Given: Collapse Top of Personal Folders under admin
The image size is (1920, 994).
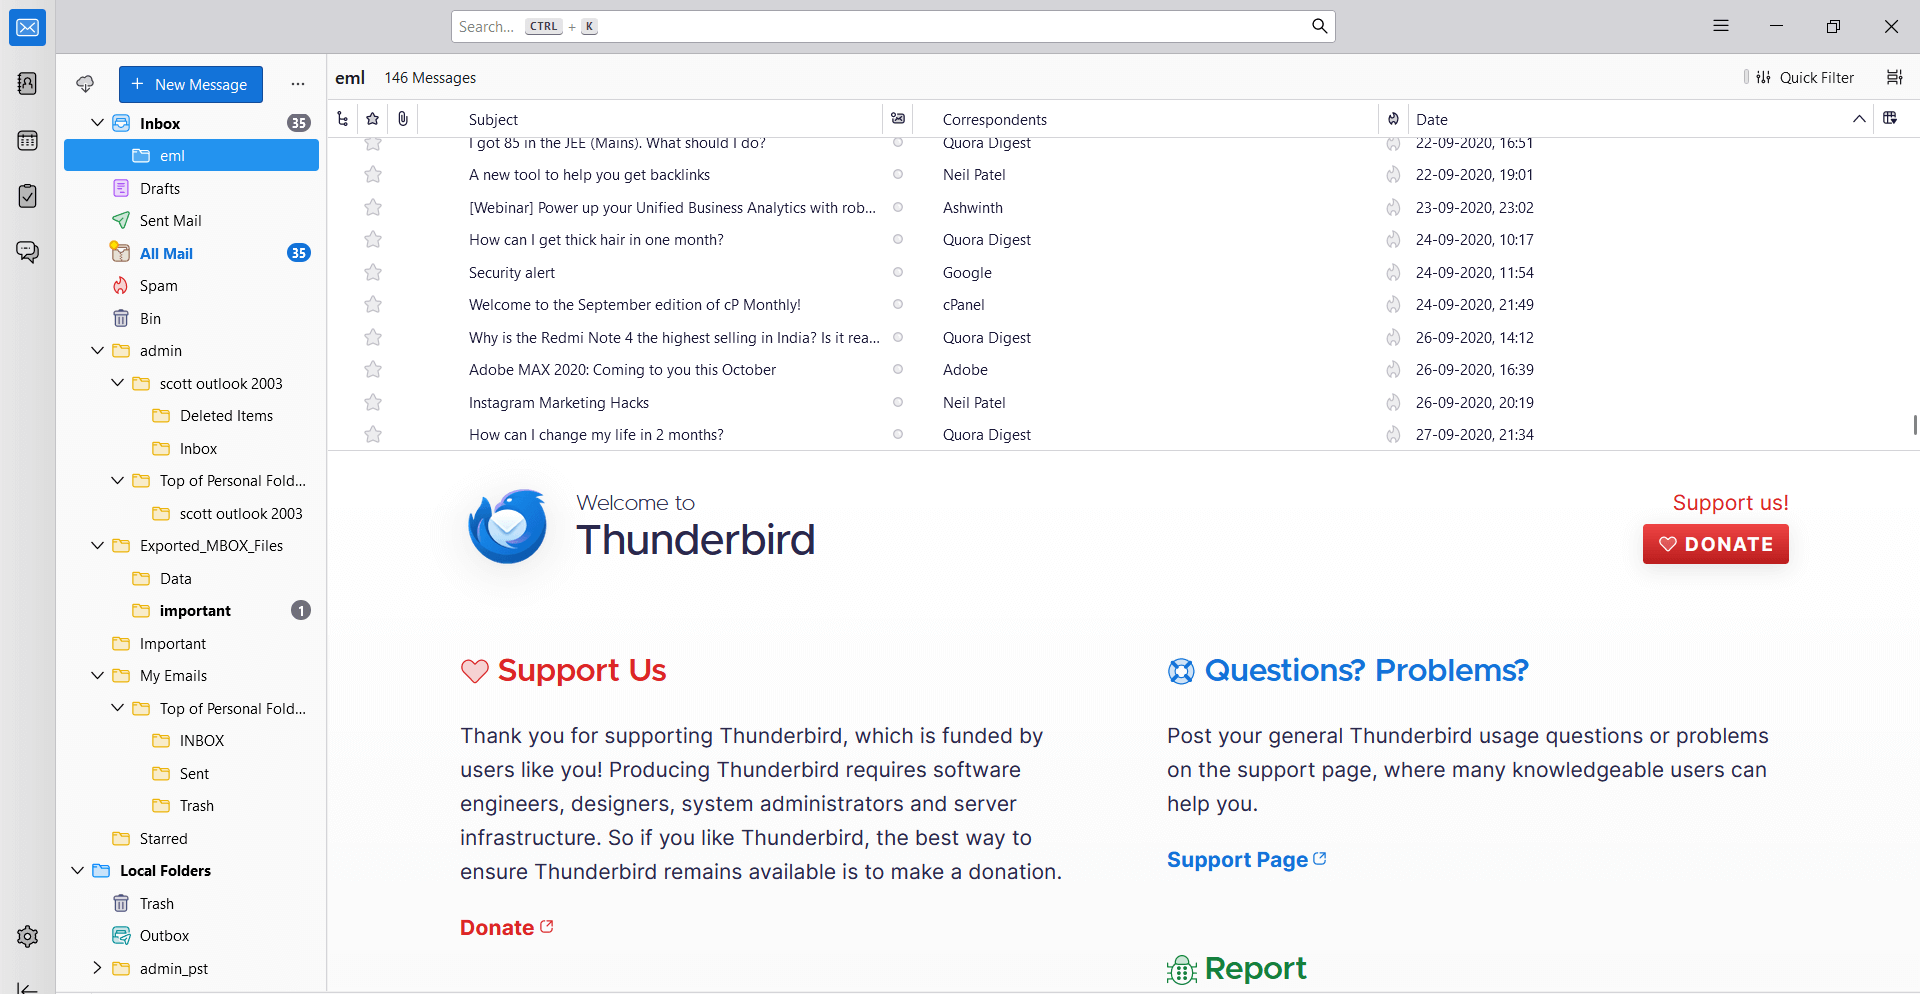Looking at the screenshot, I should pos(117,481).
